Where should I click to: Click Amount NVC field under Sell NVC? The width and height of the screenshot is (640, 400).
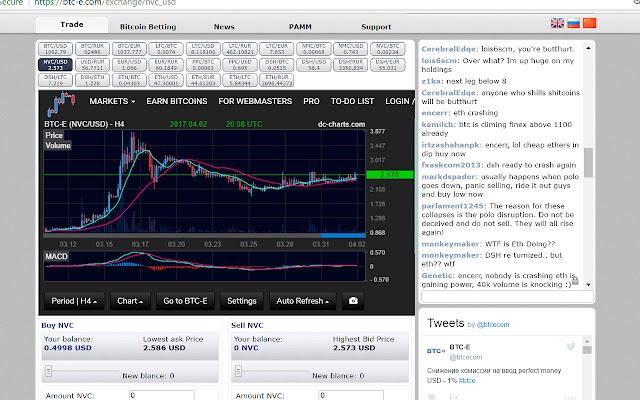(x=351, y=395)
